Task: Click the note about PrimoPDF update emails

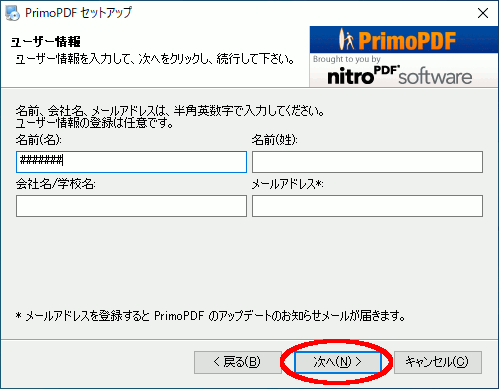Action: point(211,316)
